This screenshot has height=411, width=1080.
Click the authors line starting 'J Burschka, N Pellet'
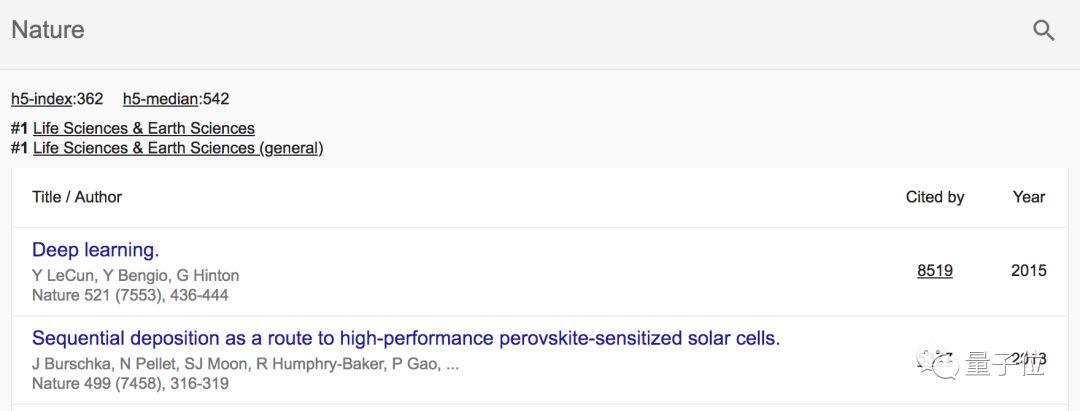245,363
